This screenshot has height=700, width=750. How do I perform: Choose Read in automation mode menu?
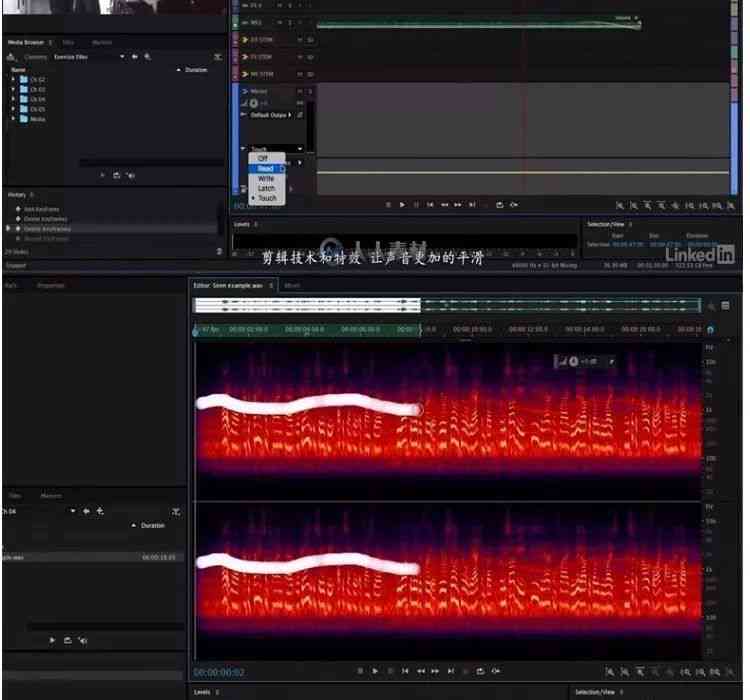click(266, 169)
